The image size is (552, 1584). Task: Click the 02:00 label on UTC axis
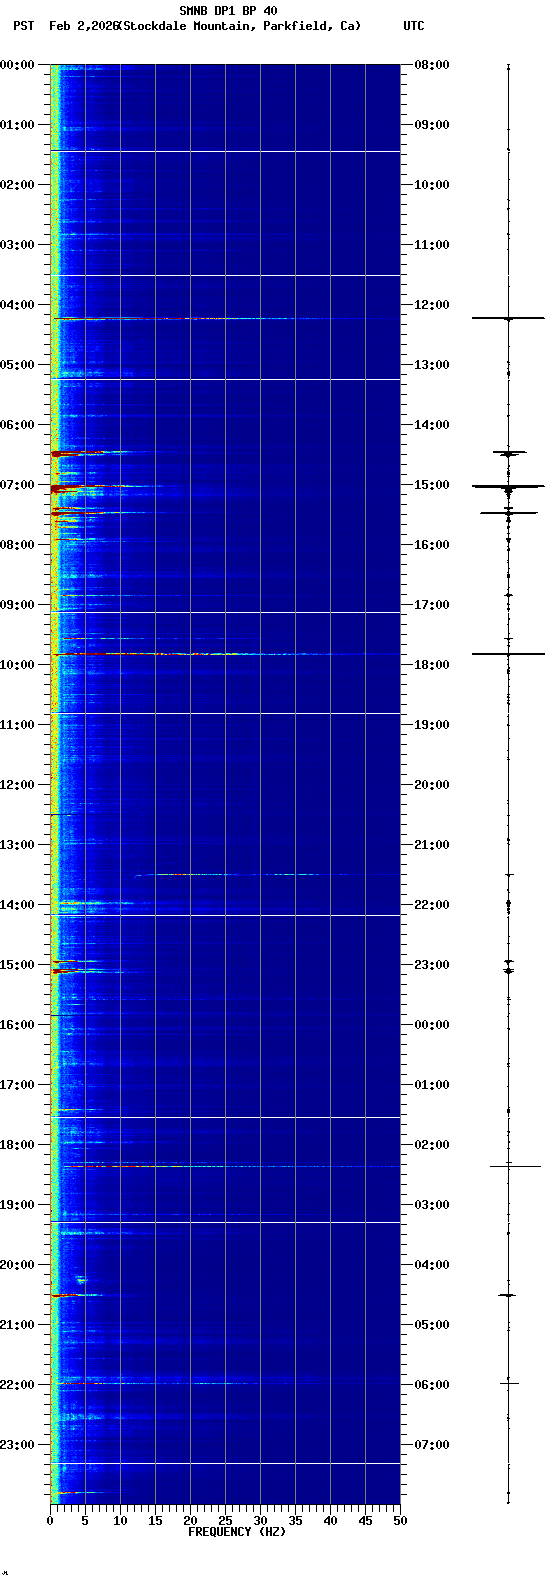(432, 1145)
